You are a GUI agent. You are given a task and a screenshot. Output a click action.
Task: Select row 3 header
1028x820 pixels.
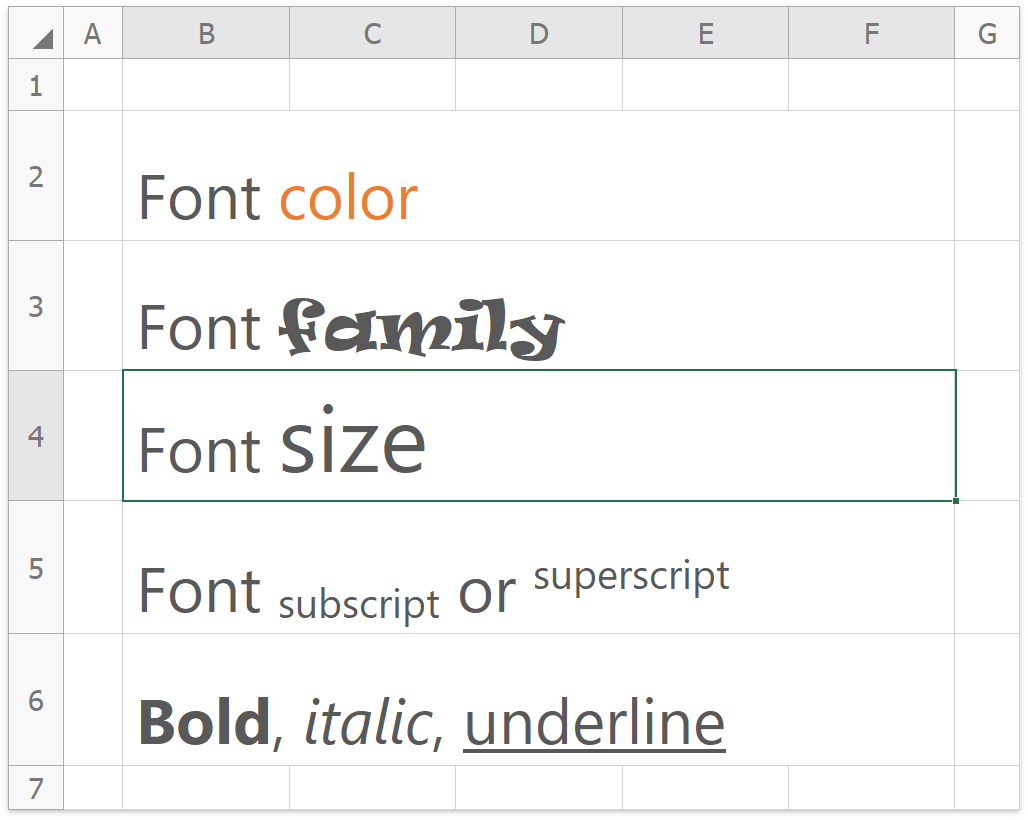36,306
